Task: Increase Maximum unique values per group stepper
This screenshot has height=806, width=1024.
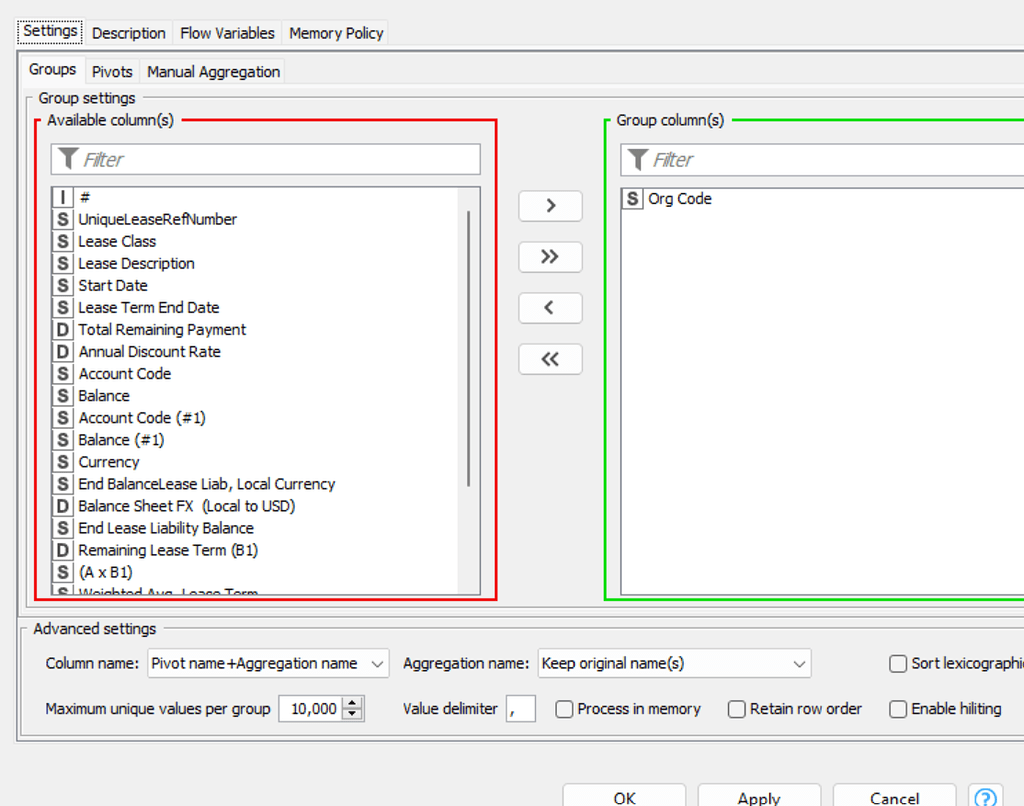Action: (x=352, y=703)
